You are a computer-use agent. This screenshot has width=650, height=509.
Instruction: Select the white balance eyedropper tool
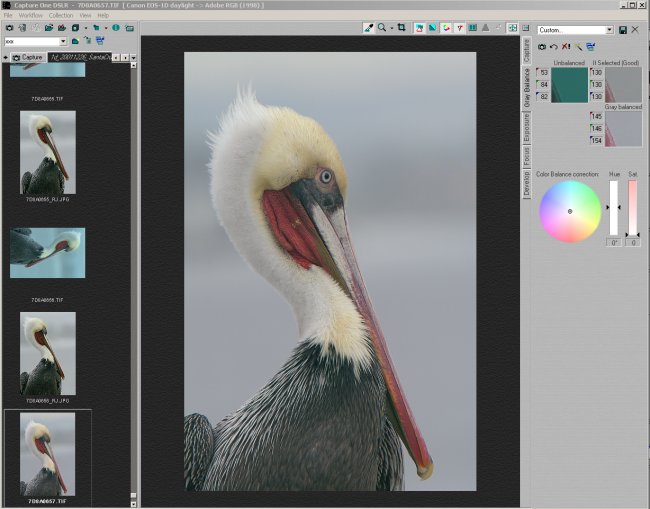[369, 28]
